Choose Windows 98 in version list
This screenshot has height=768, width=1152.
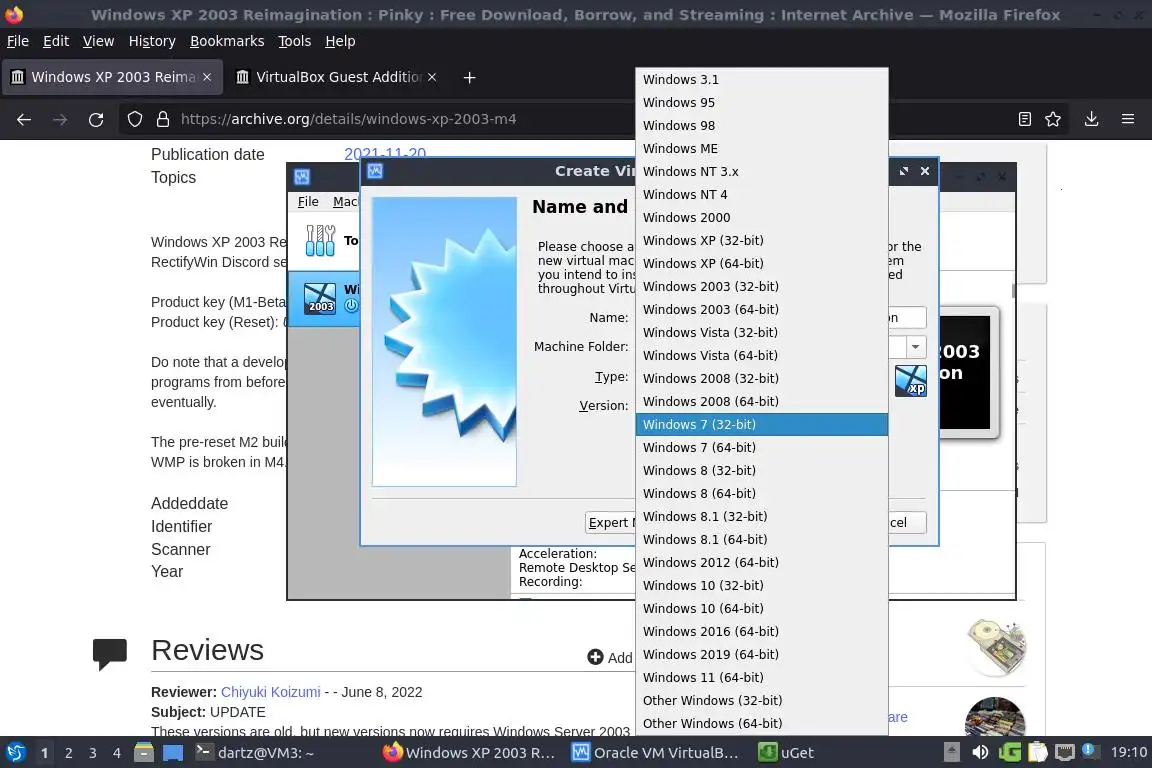[761, 126]
